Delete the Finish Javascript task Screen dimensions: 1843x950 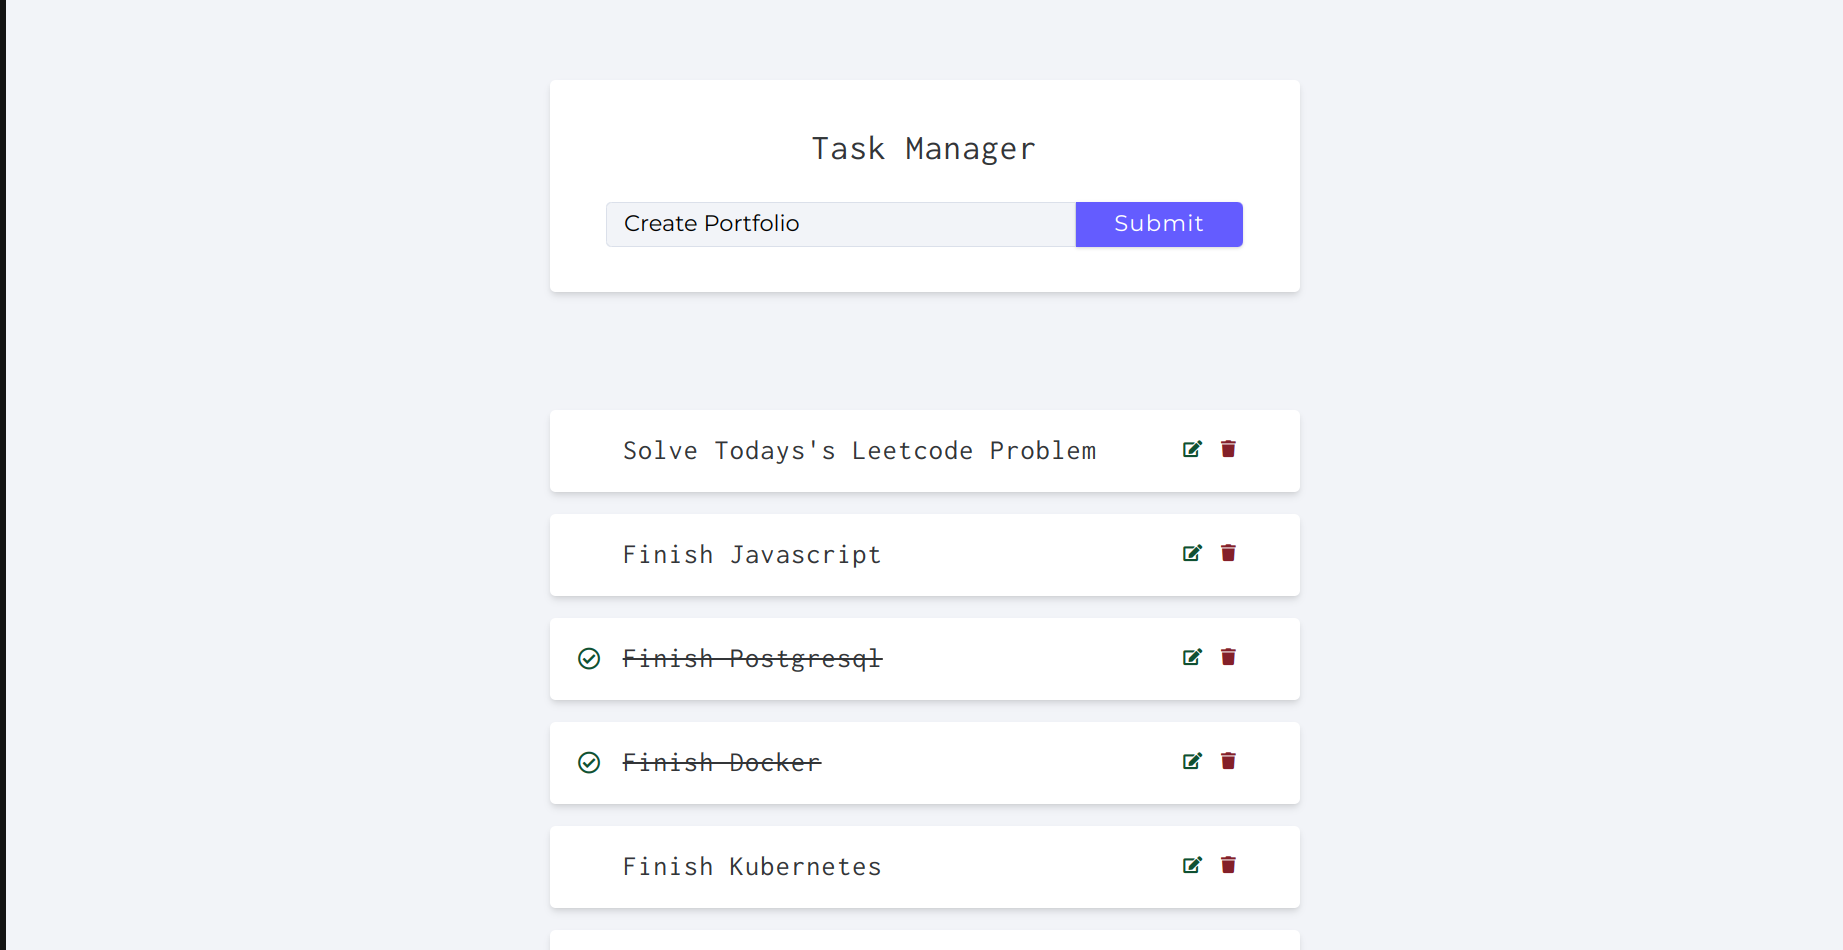tap(1228, 553)
